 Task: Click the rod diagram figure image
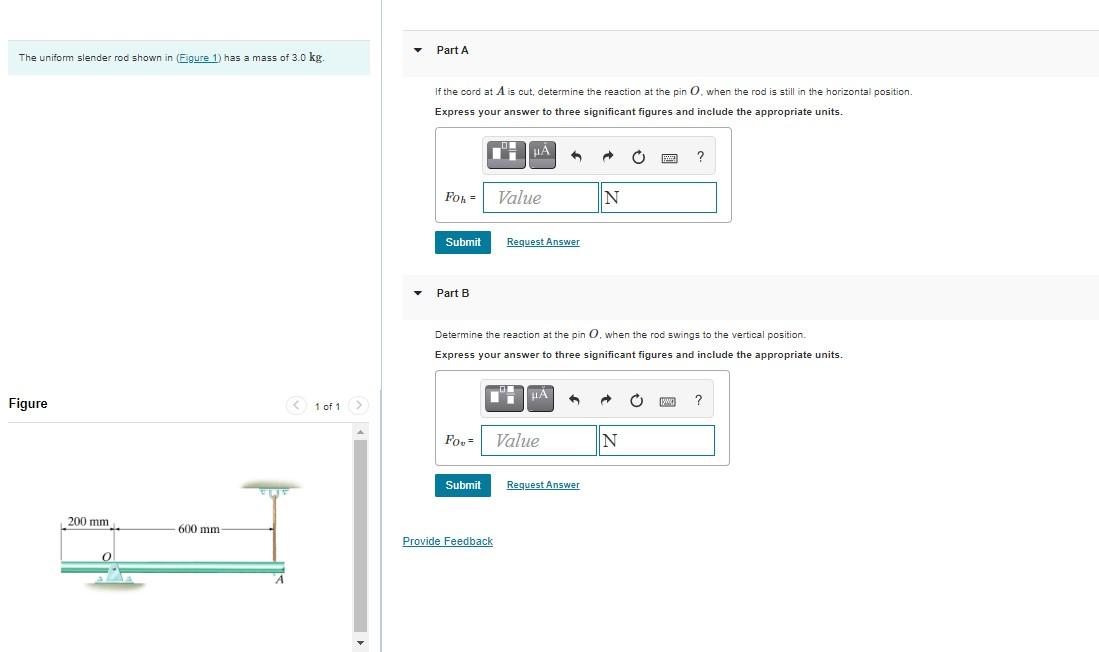[179, 536]
